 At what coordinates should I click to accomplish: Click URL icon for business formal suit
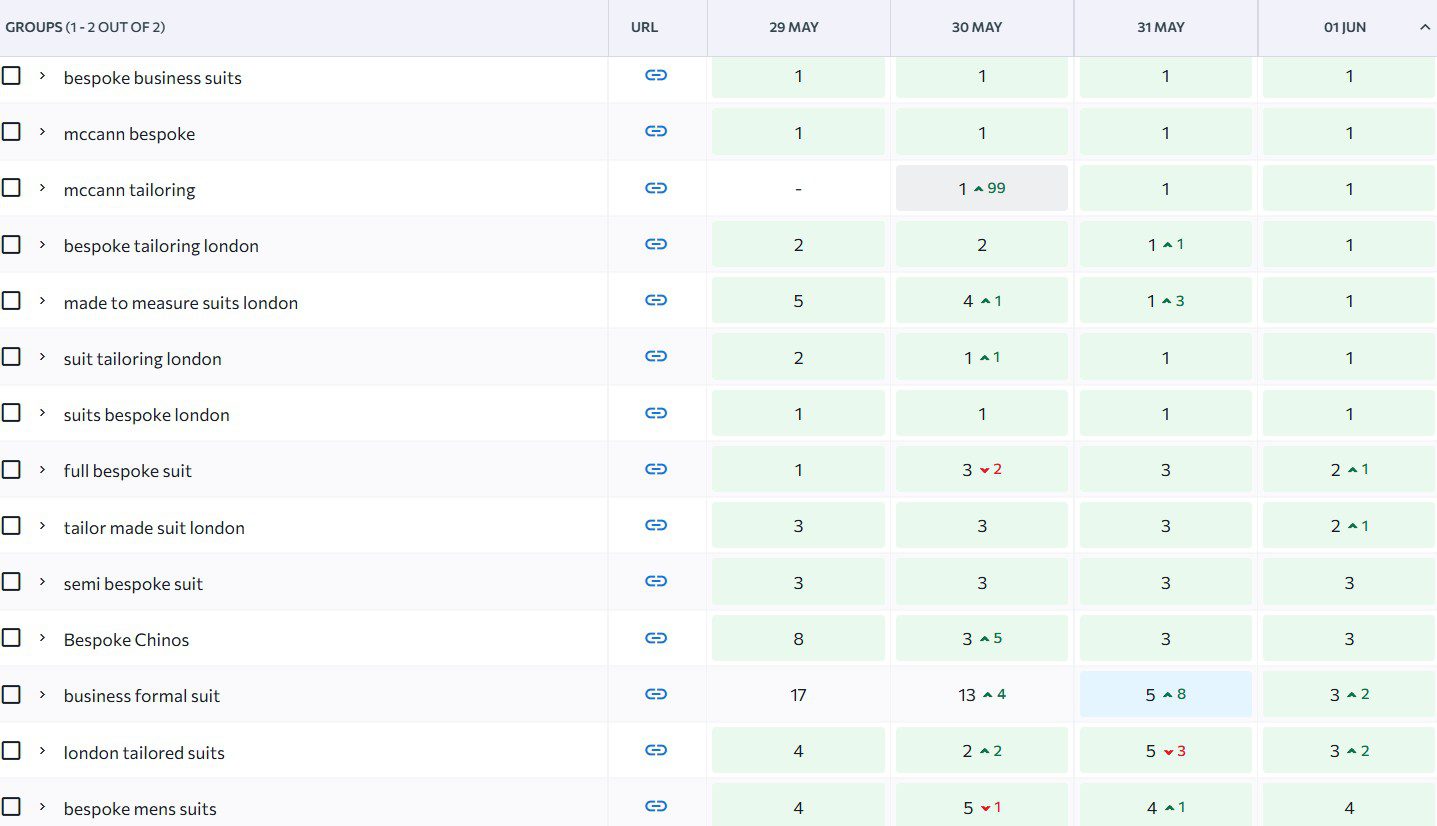tap(656, 694)
